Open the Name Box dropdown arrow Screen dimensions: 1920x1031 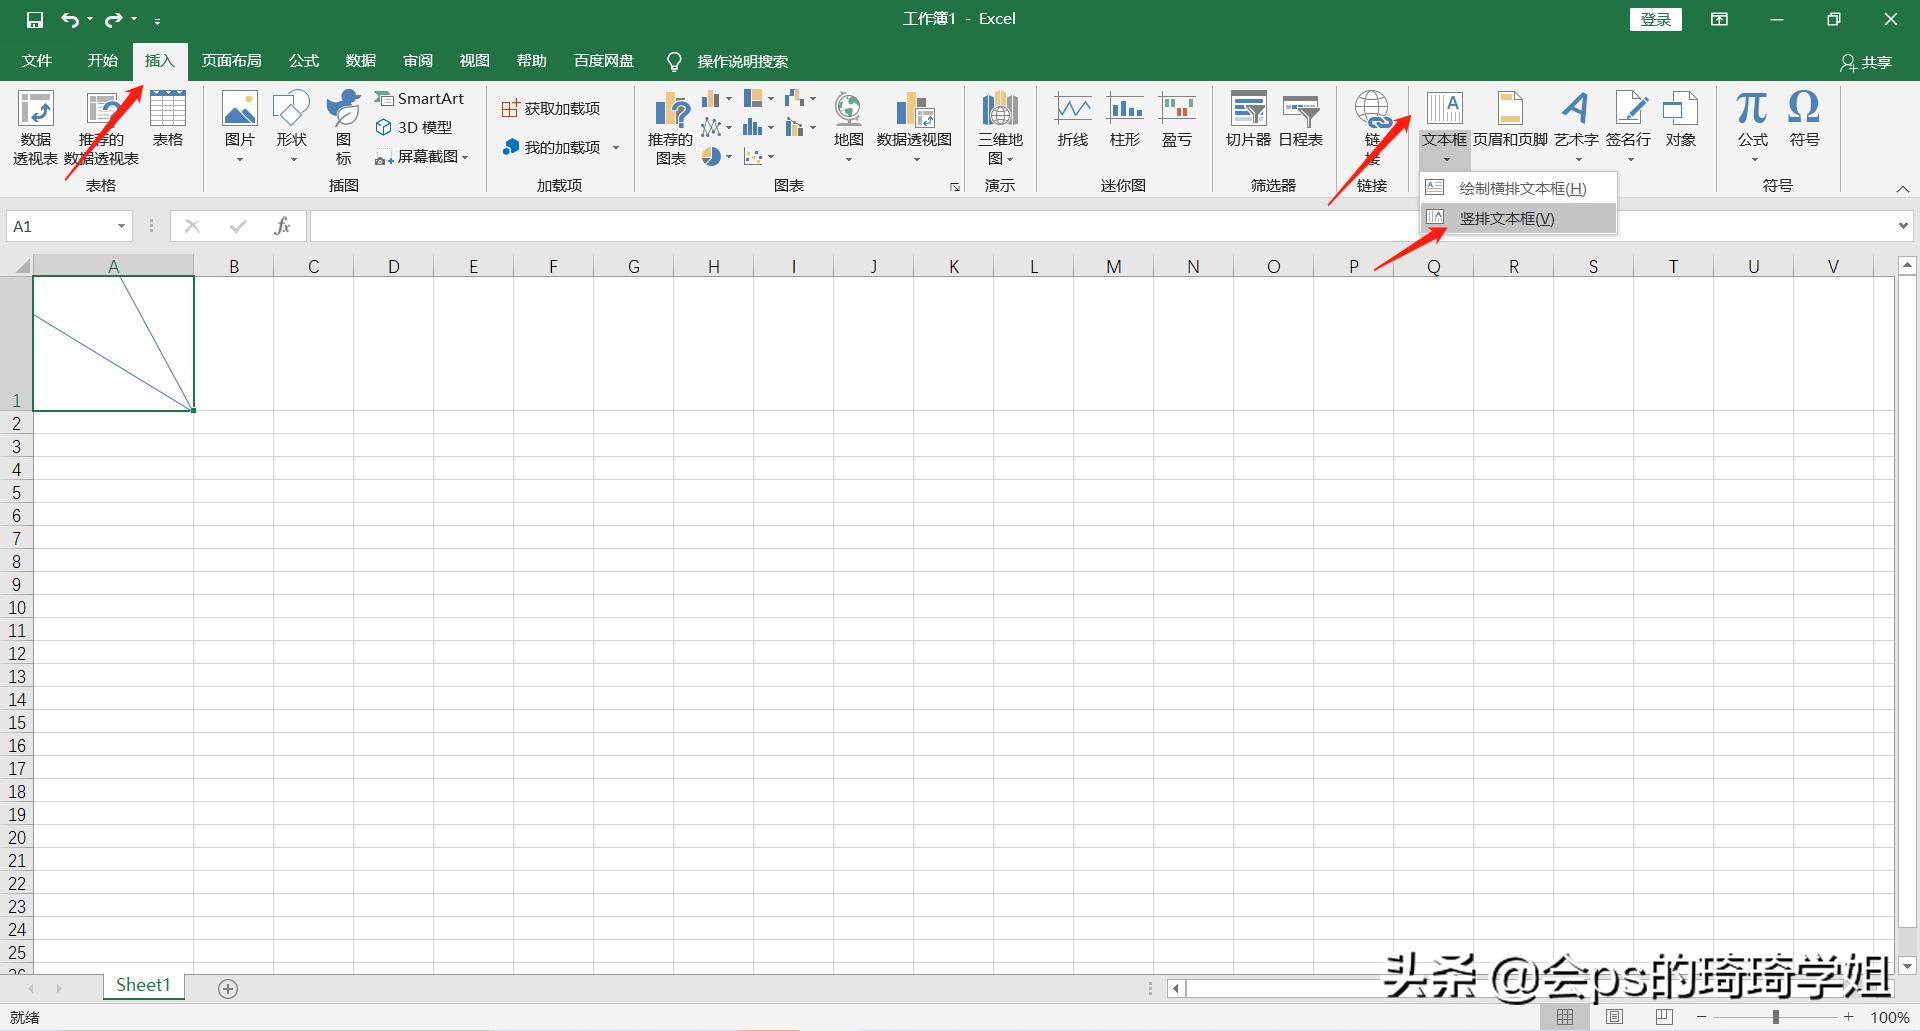coord(122,226)
